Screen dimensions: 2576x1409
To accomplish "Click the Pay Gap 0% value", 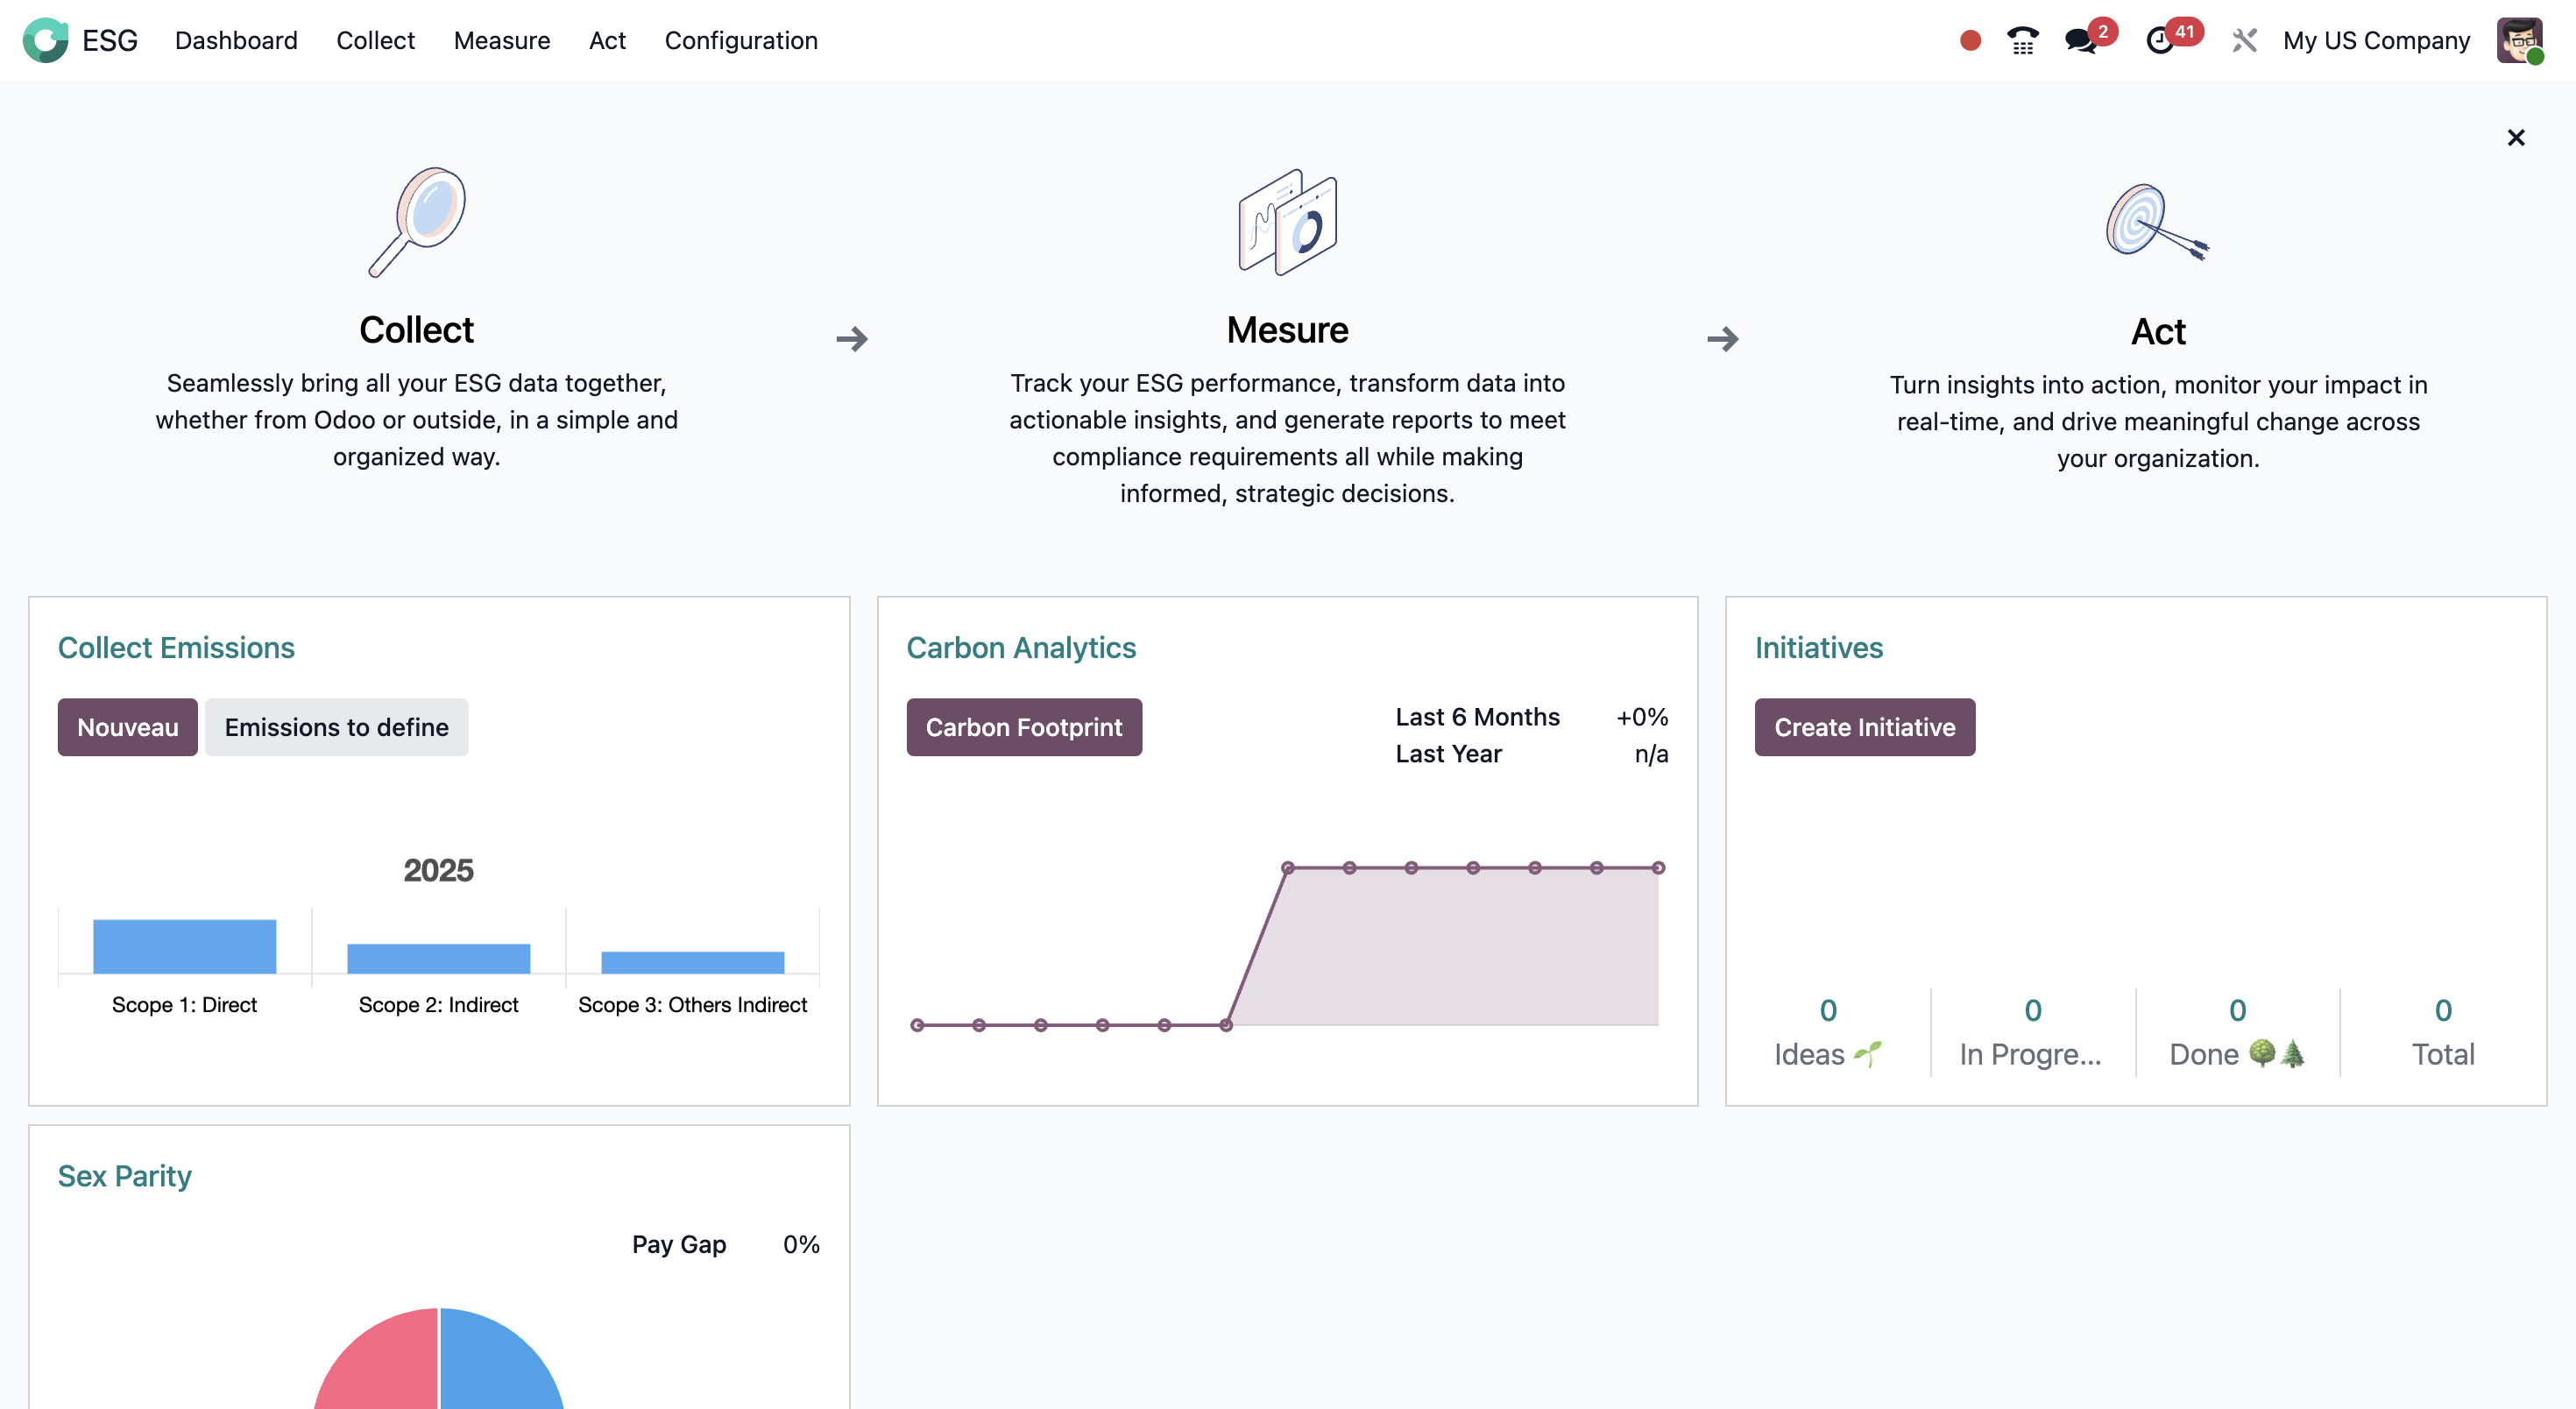I will [801, 1244].
